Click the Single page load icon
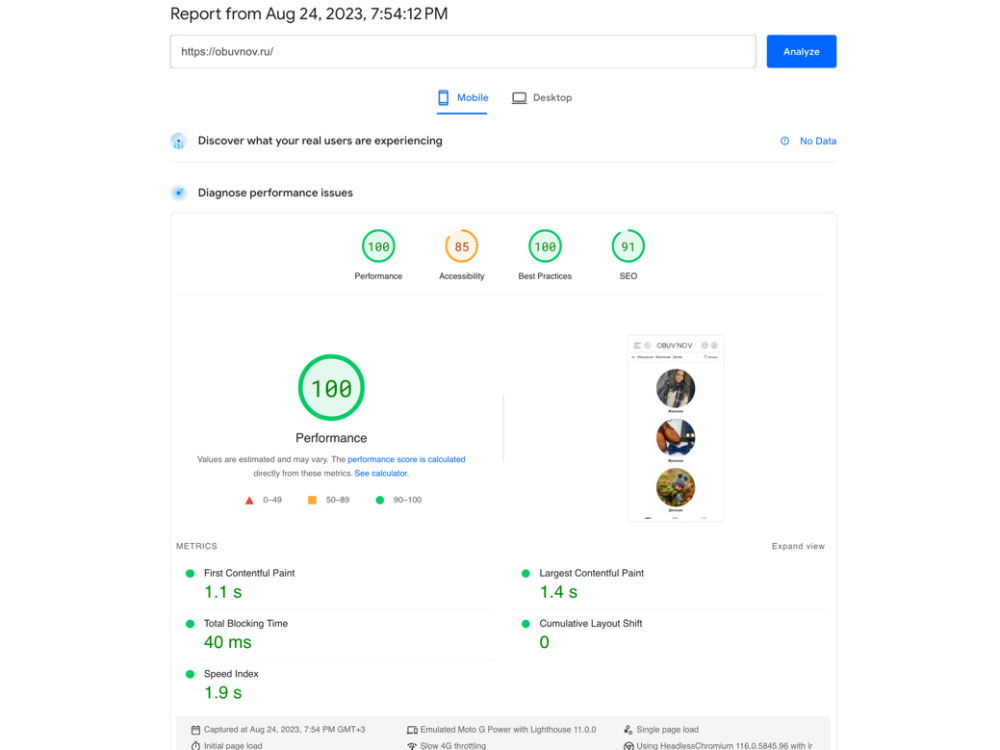1000x750 pixels. 628,730
